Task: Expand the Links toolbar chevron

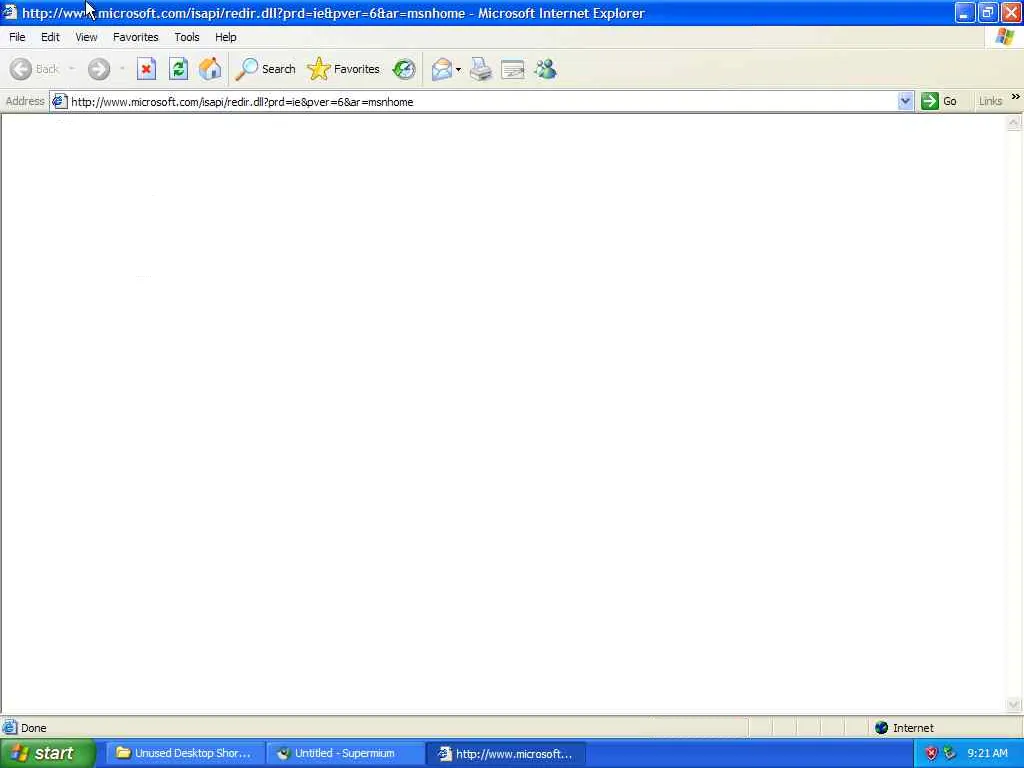Action: coord(1016,97)
